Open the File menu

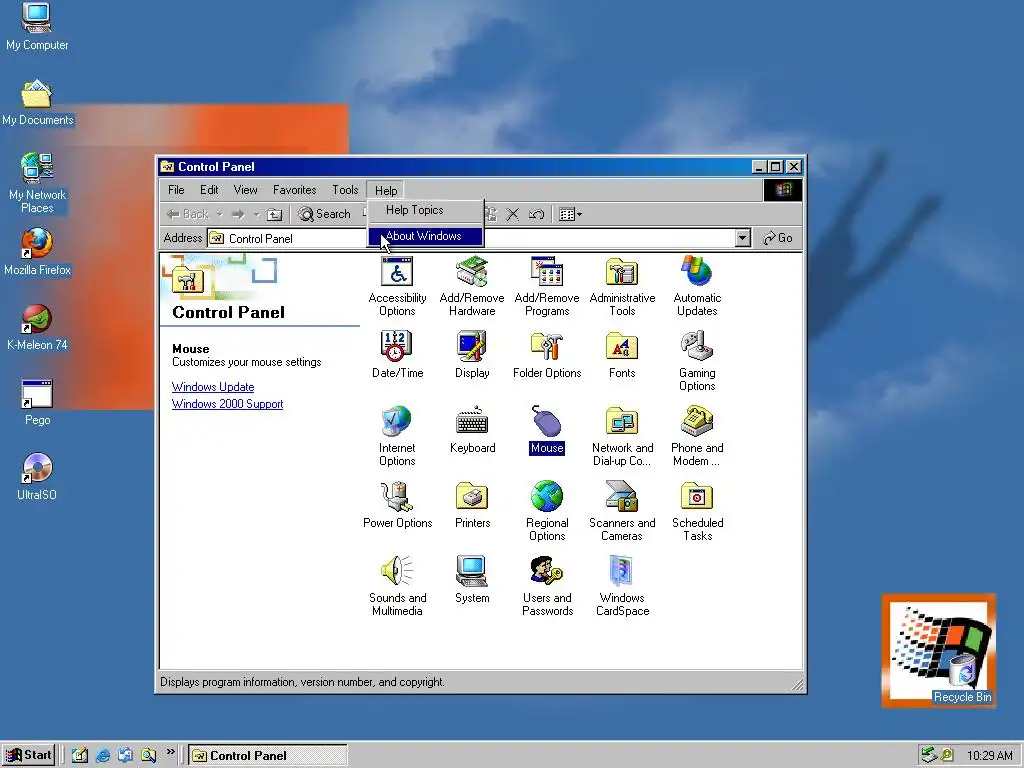pyautogui.click(x=176, y=190)
